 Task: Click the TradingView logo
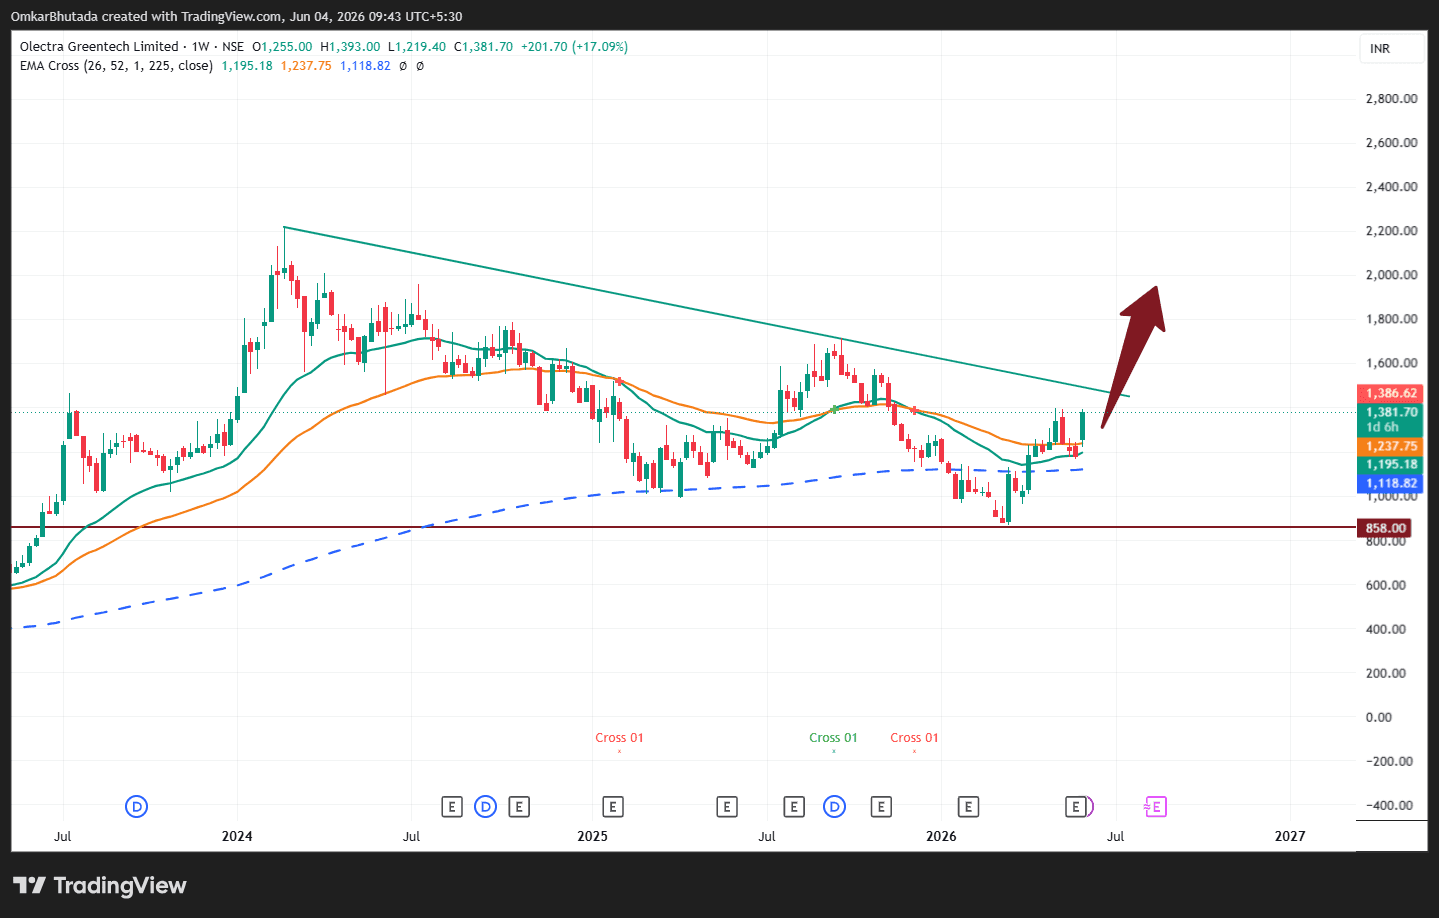[100, 885]
